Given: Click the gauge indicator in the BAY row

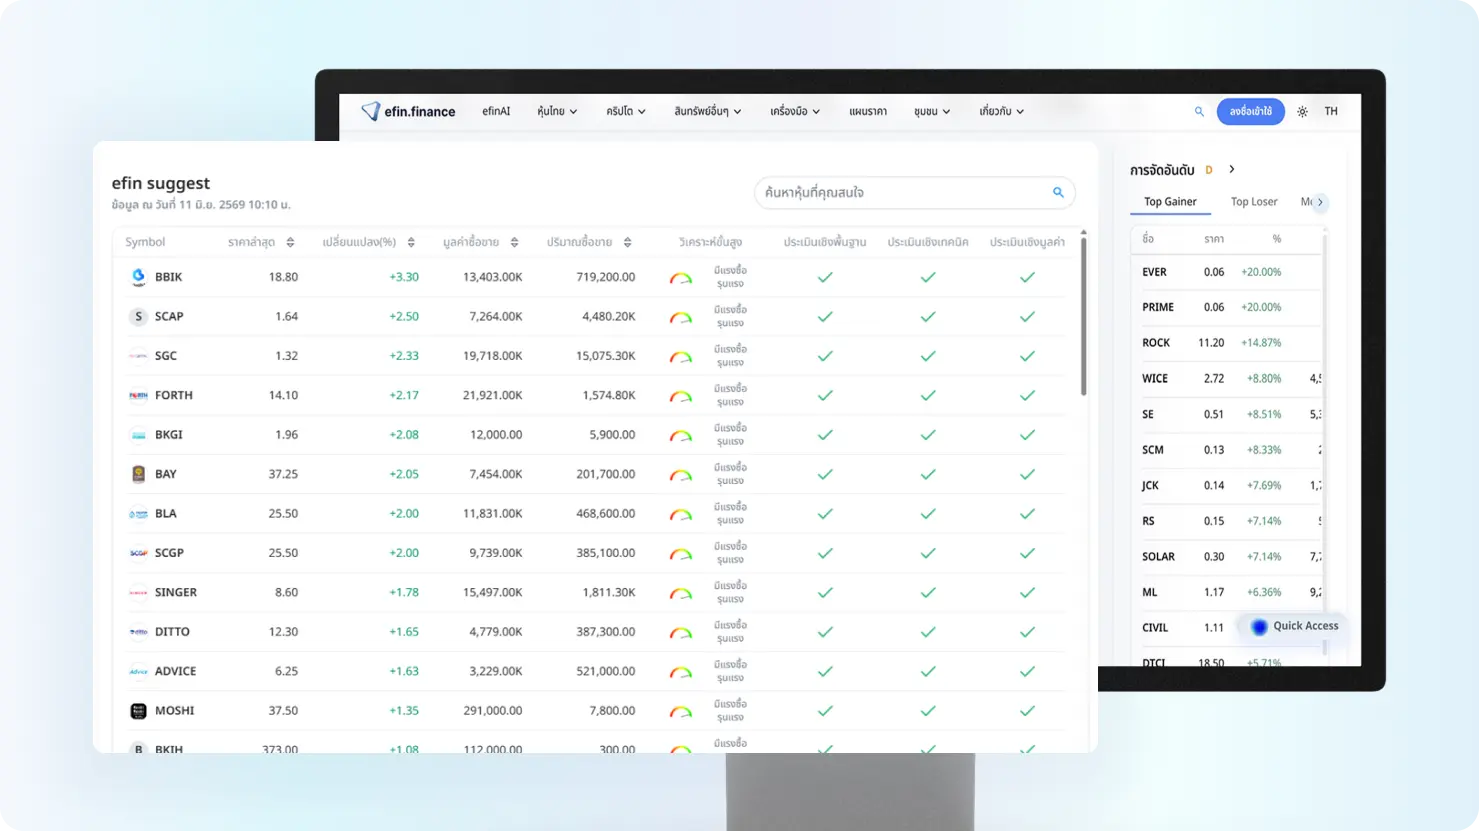Looking at the screenshot, I should [681, 475].
